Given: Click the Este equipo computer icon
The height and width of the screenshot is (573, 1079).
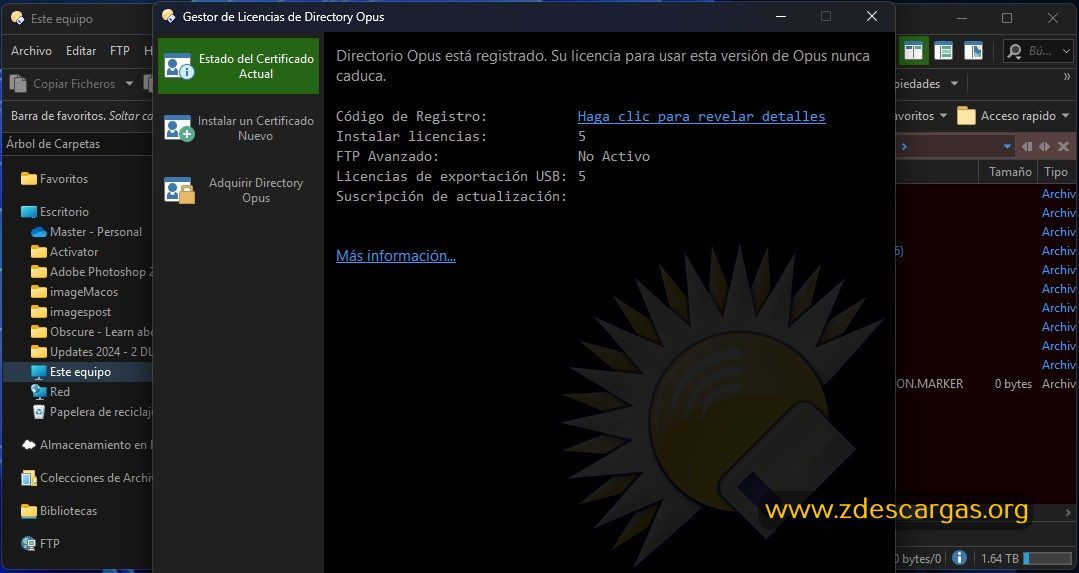Looking at the screenshot, I should pos(39,371).
